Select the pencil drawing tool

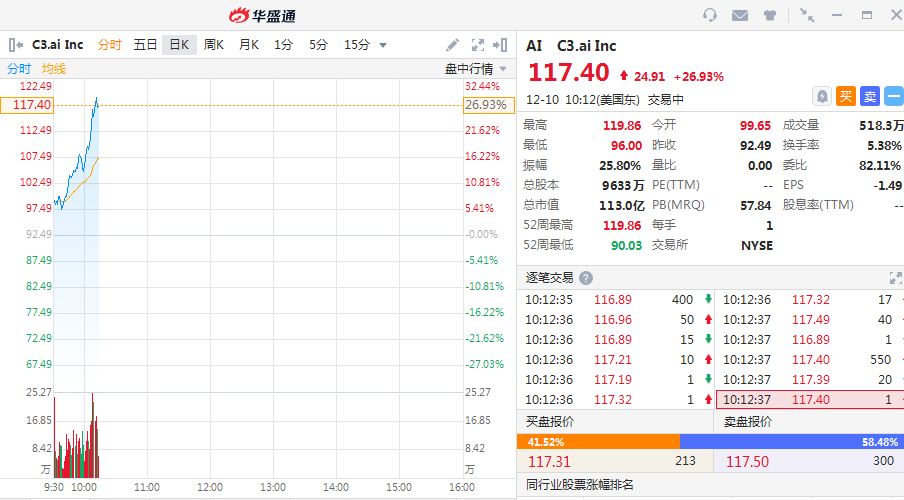pos(453,45)
